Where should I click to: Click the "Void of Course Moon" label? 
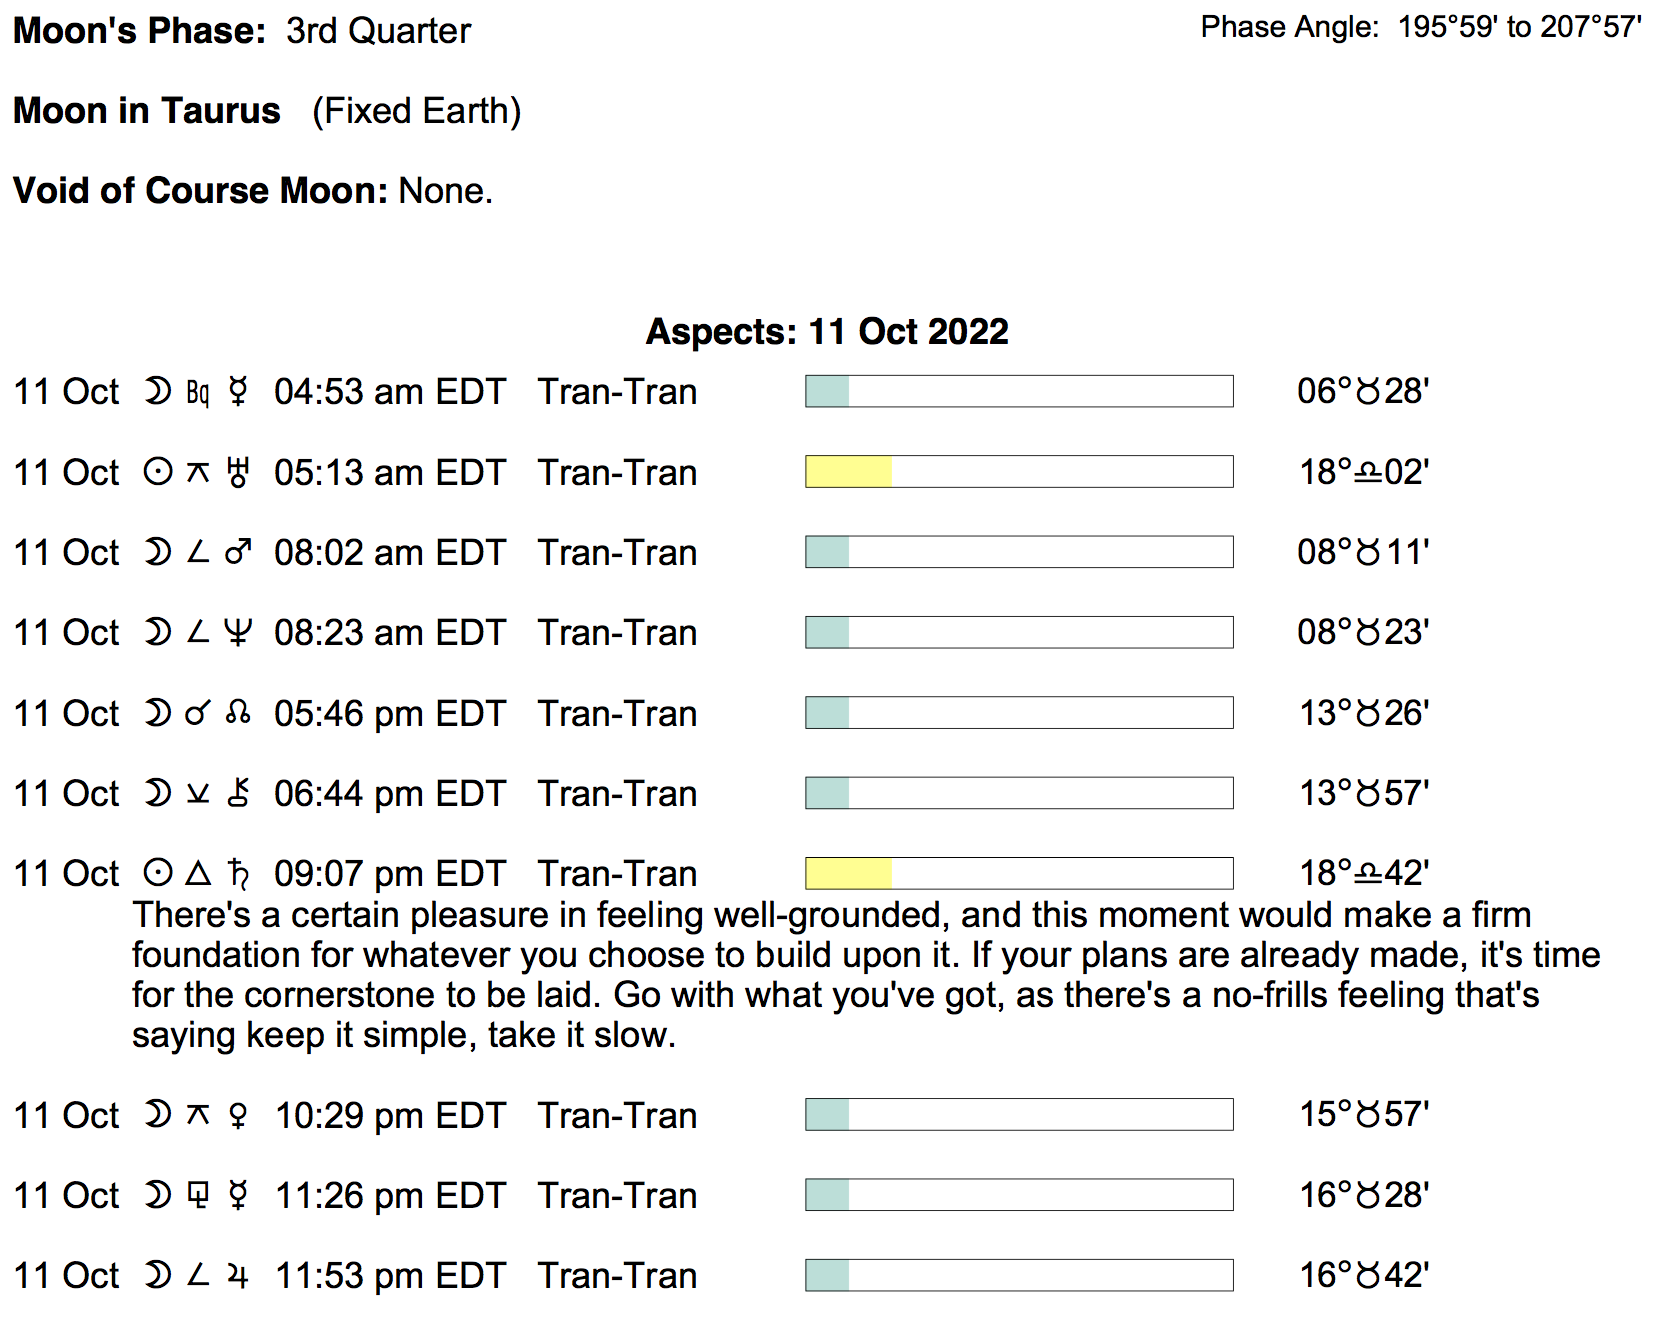coord(200,190)
